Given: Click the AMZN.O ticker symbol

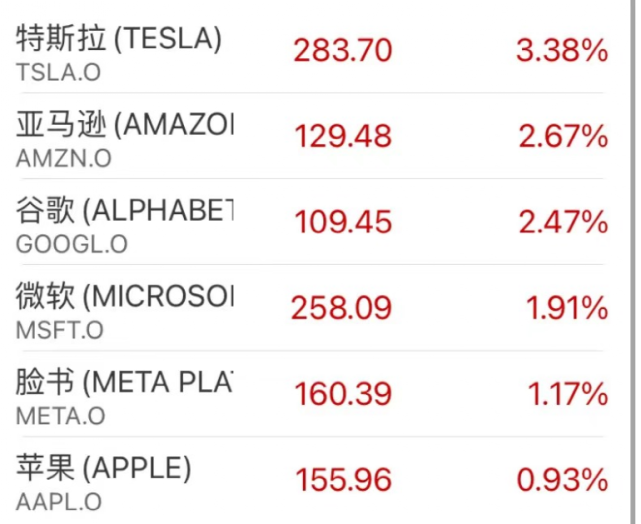Looking at the screenshot, I should (x=63, y=158).
